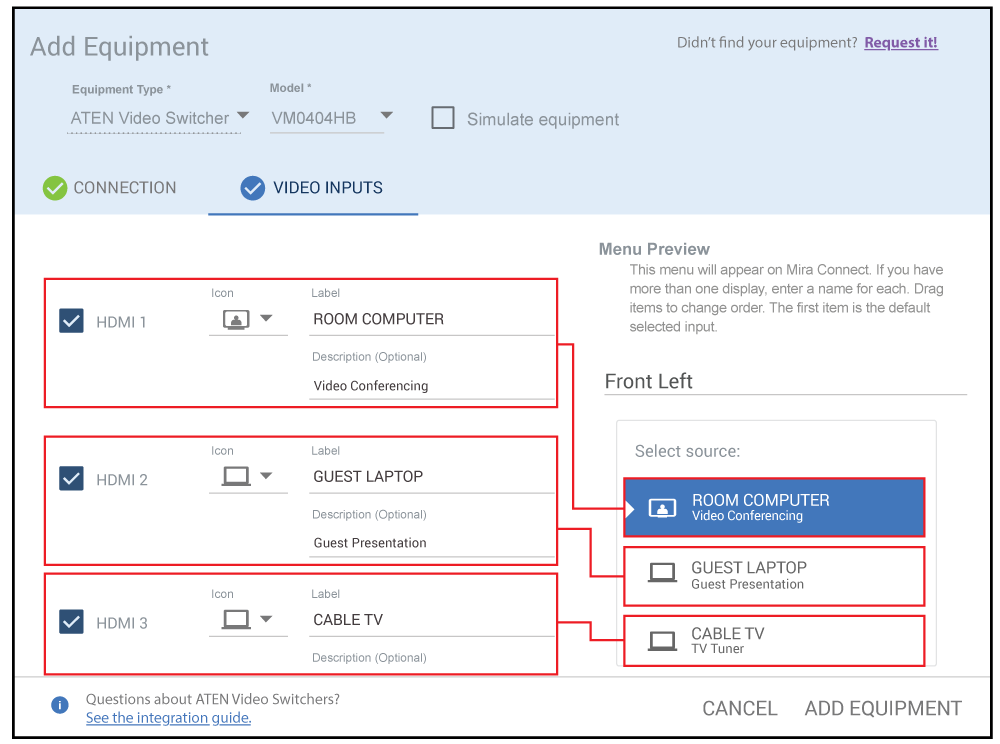The width and height of the screenshot is (1000, 744).
Task: Switch to the Video Inputs tab
Action: coord(312,188)
